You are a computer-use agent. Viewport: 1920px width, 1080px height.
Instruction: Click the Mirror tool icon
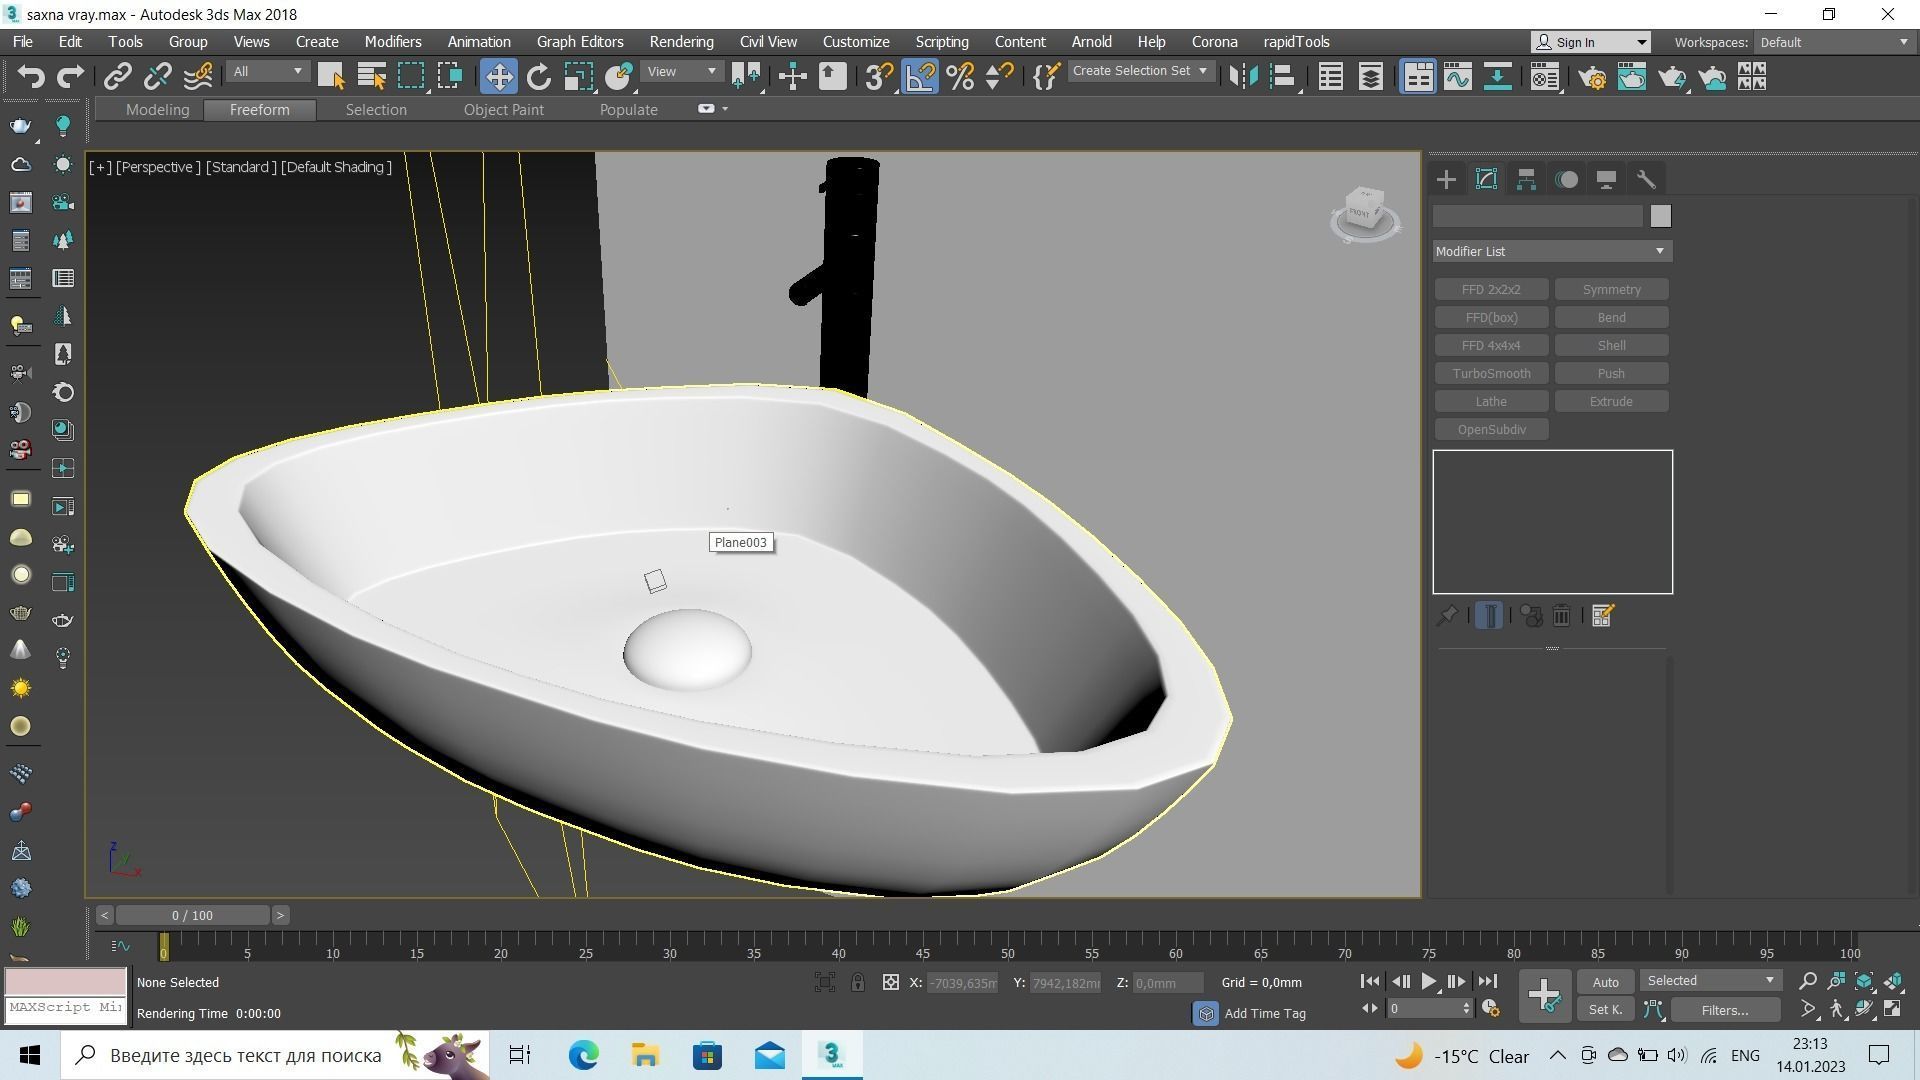1243,76
